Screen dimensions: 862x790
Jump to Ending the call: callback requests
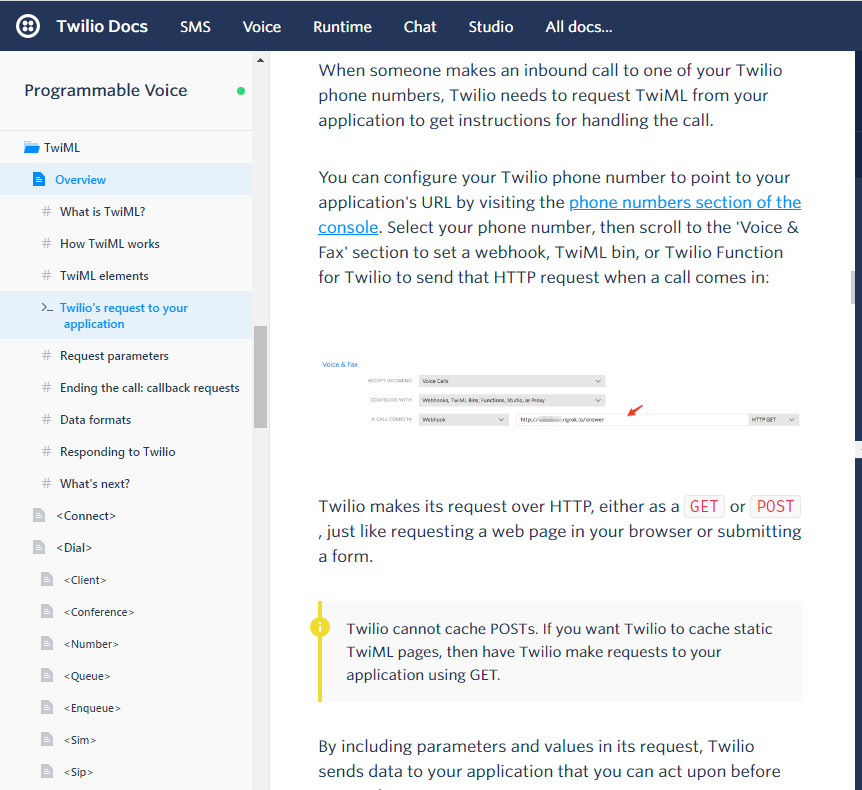pos(150,388)
